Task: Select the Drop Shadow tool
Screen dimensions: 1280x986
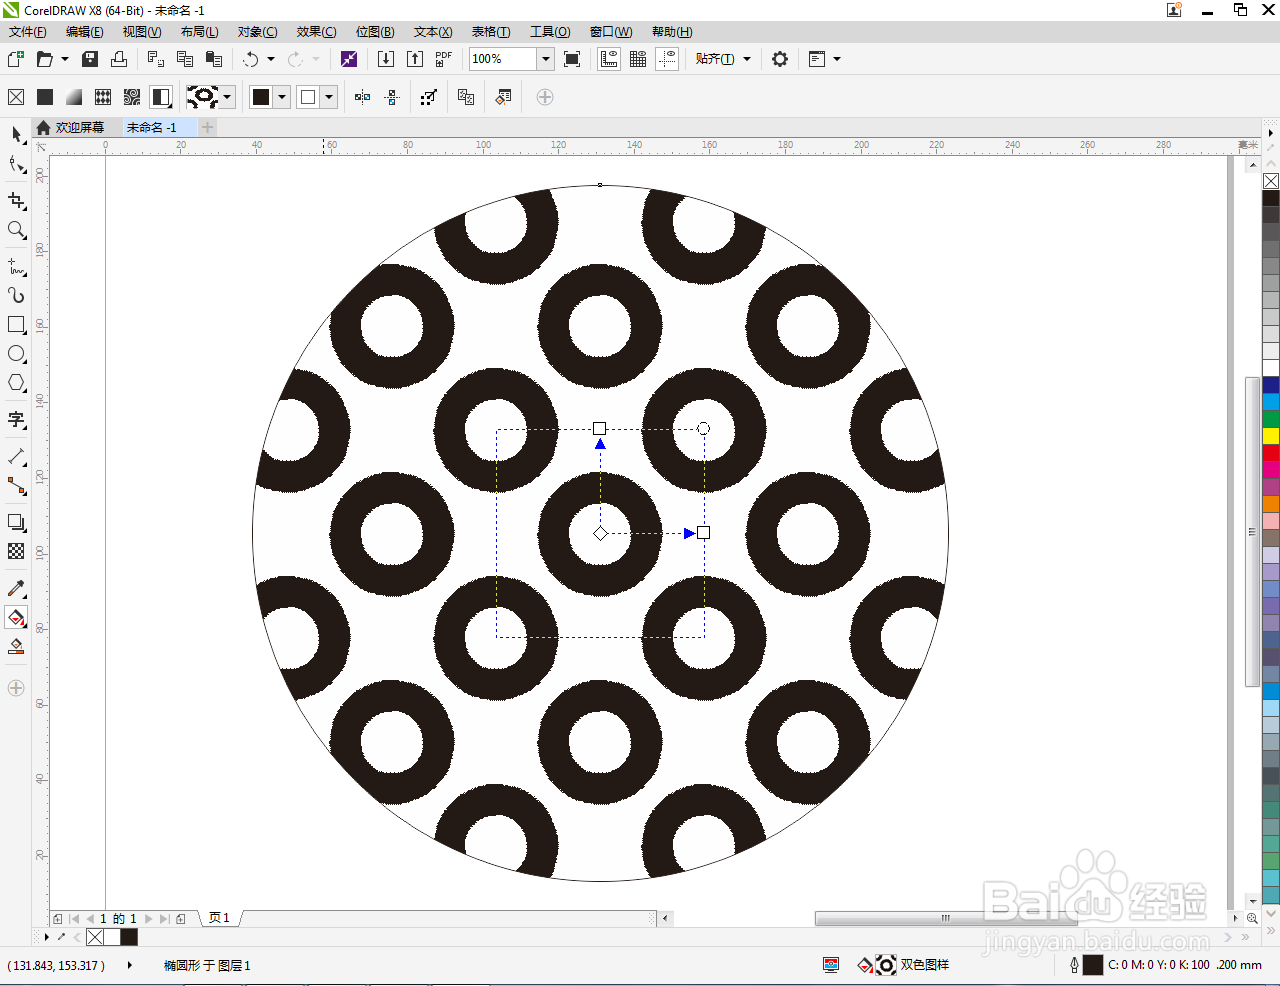Action: (16, 522)
